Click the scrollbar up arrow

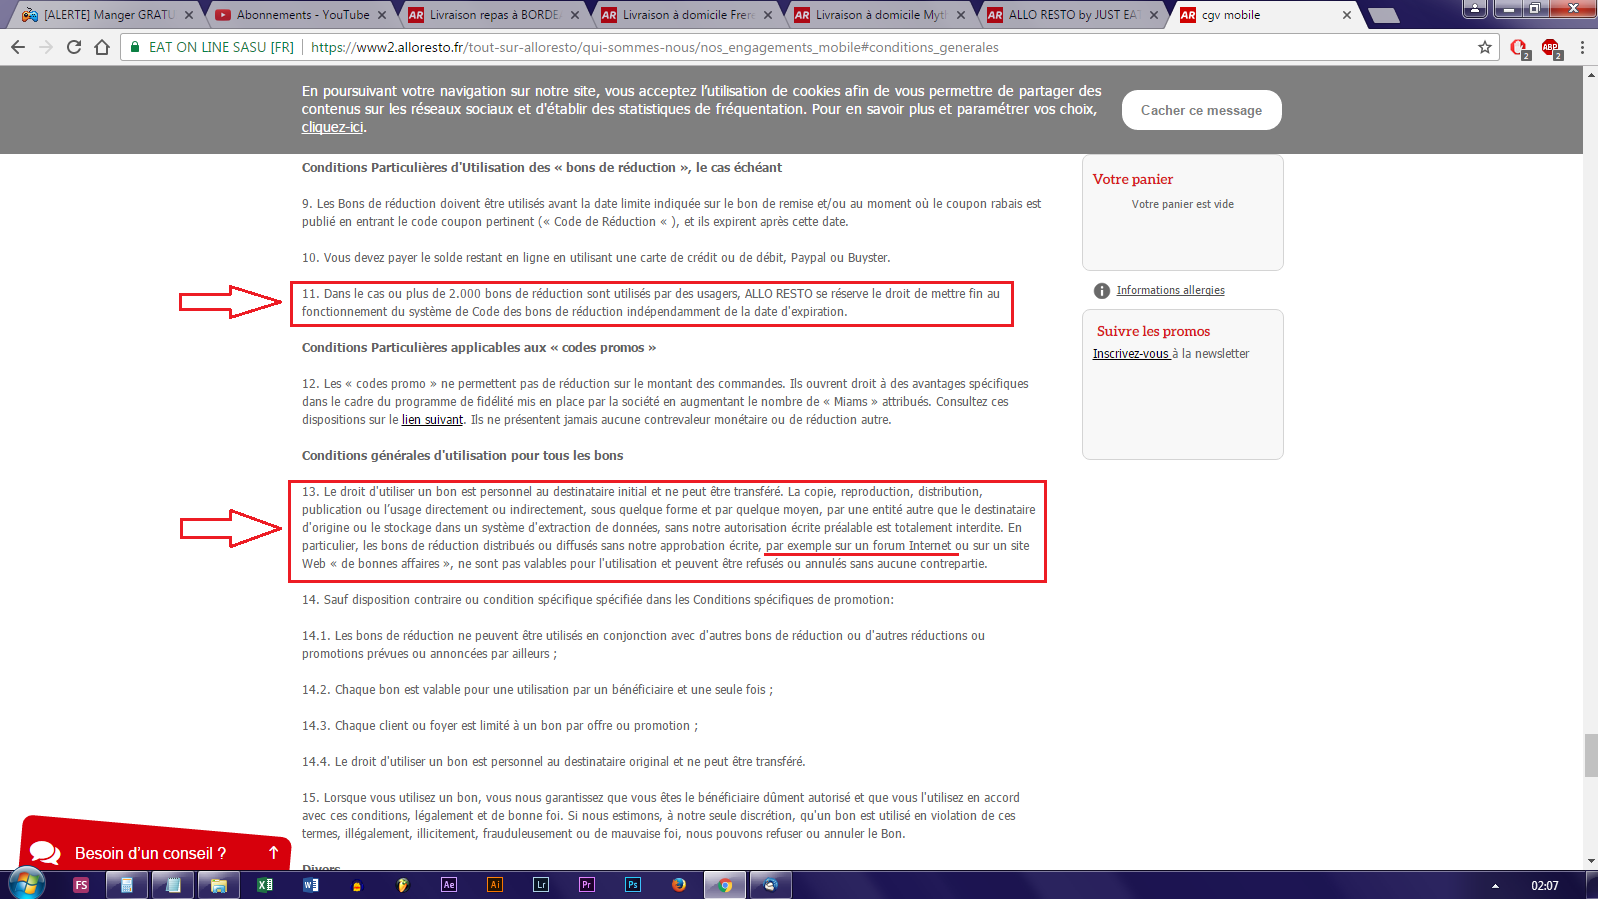click(x=1590, y=75)
